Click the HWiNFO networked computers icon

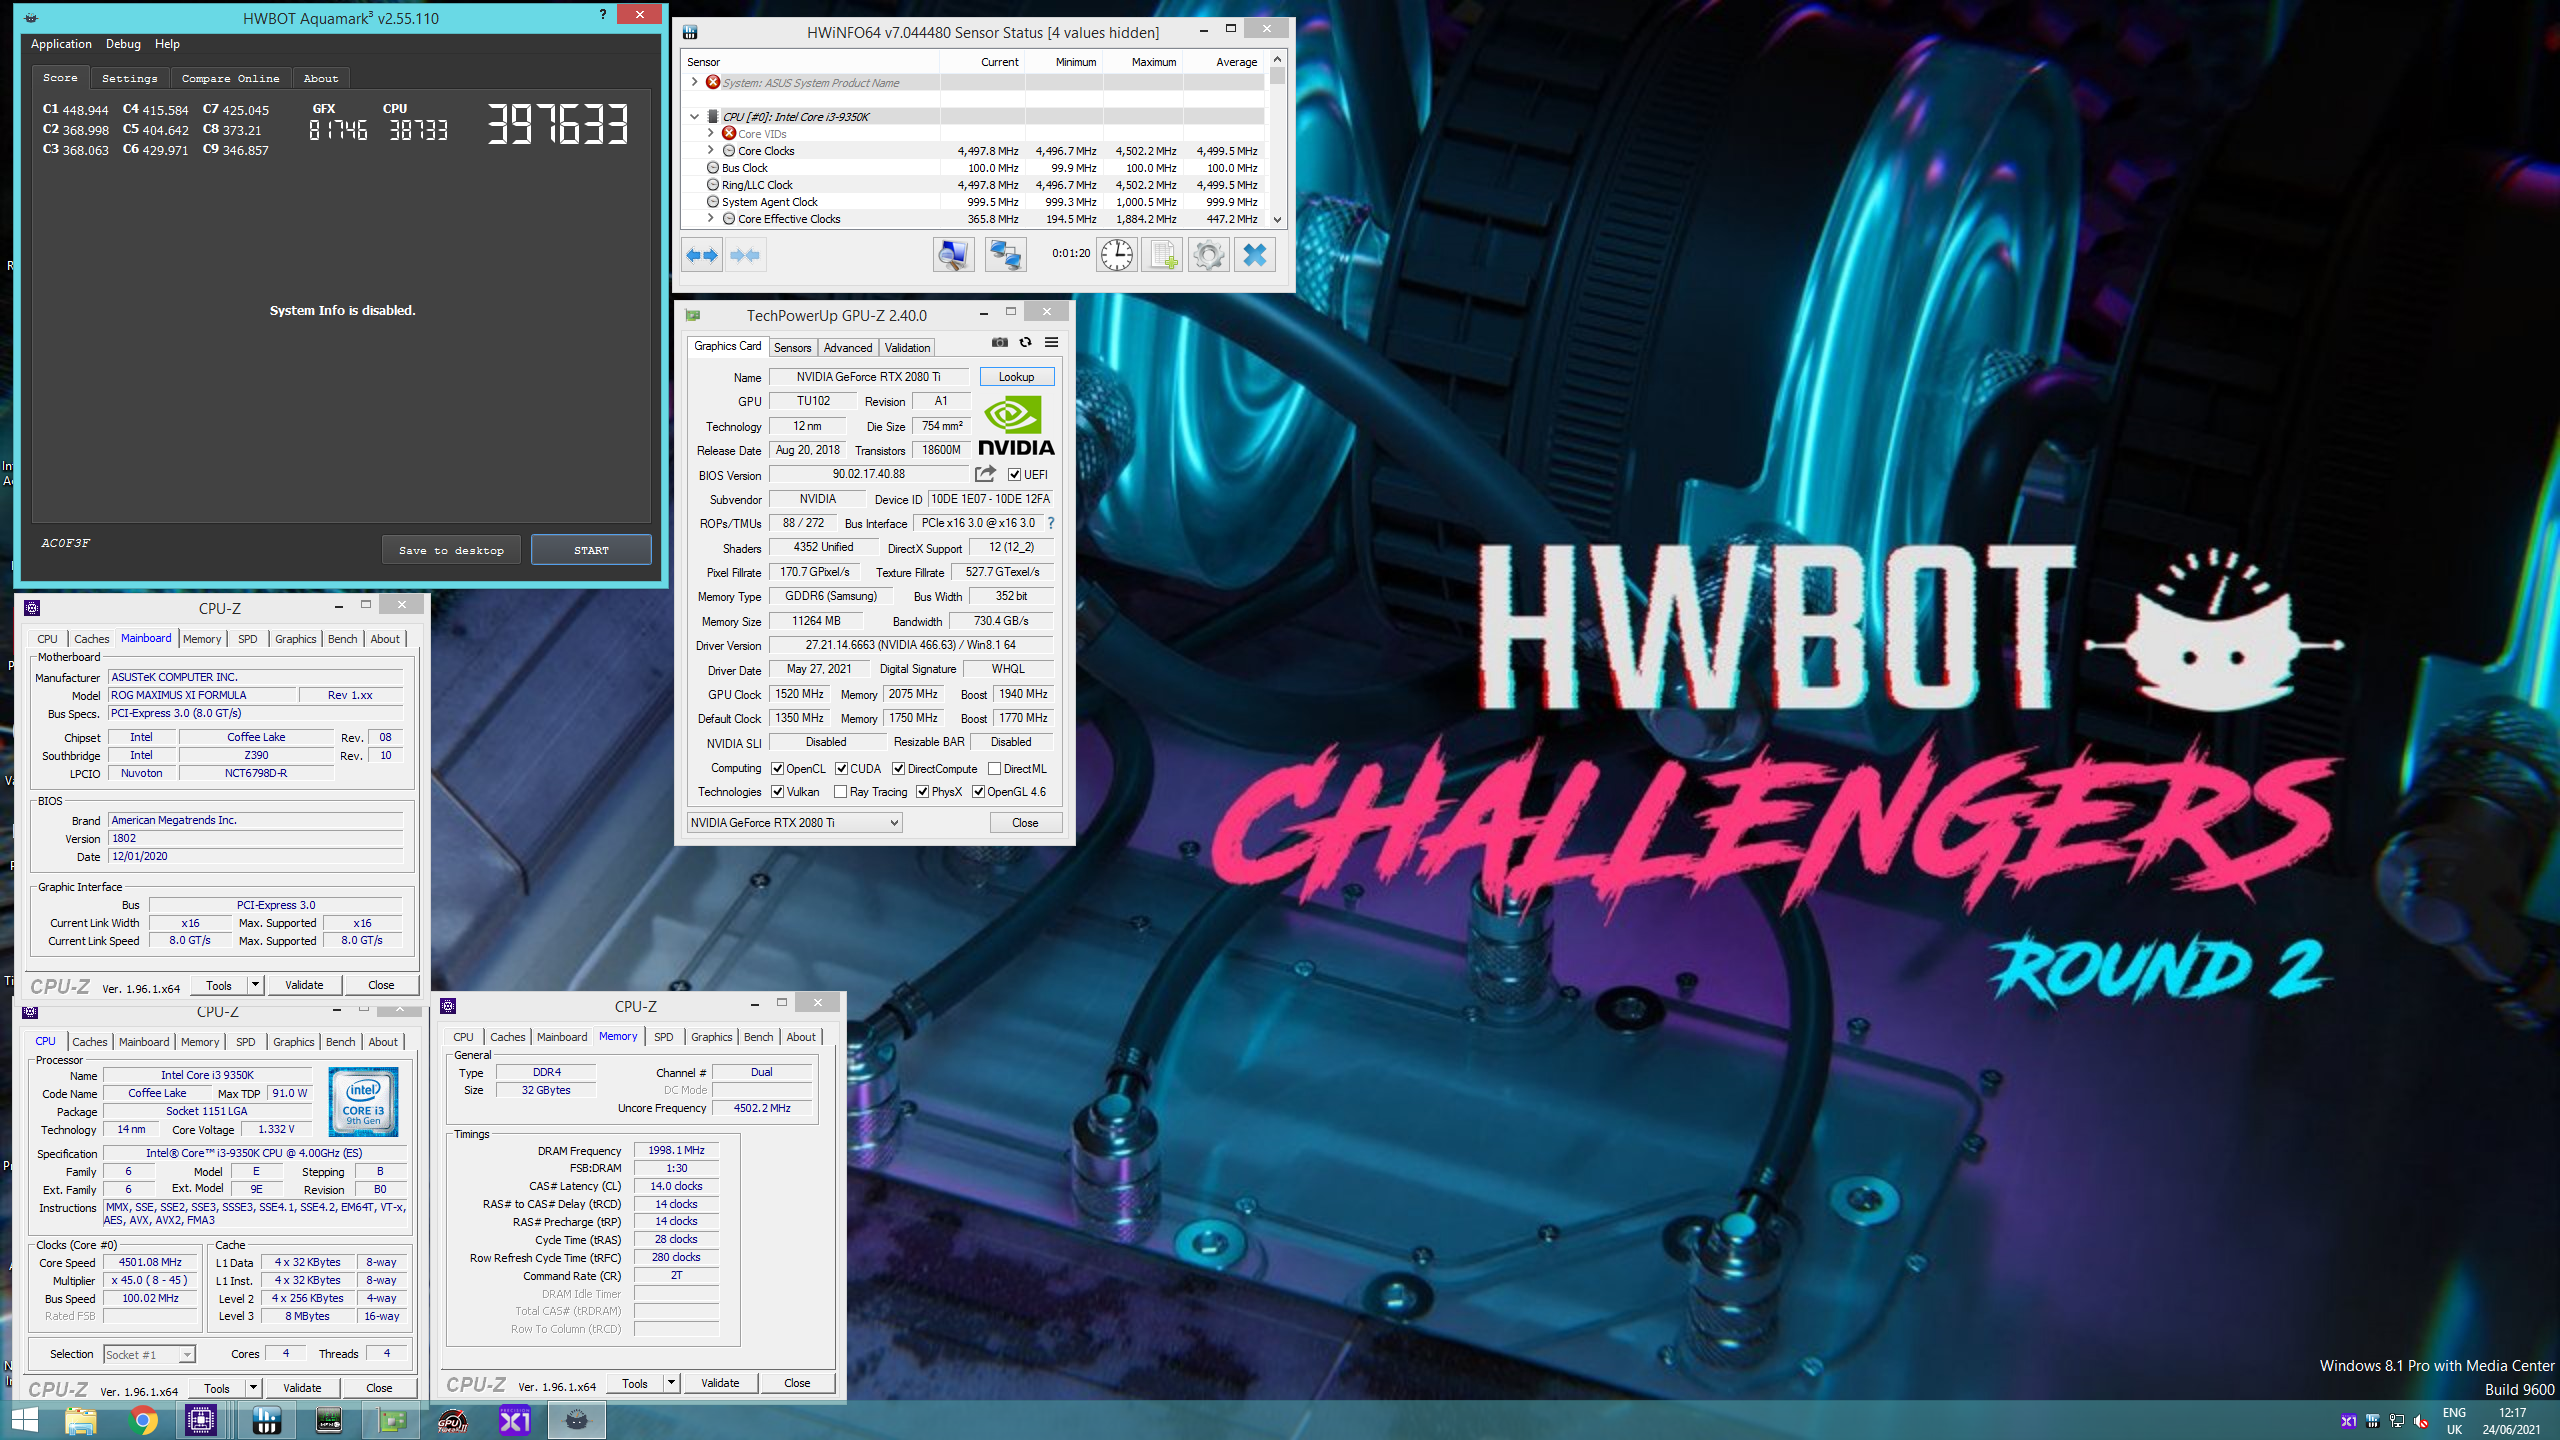[1005, 255]
